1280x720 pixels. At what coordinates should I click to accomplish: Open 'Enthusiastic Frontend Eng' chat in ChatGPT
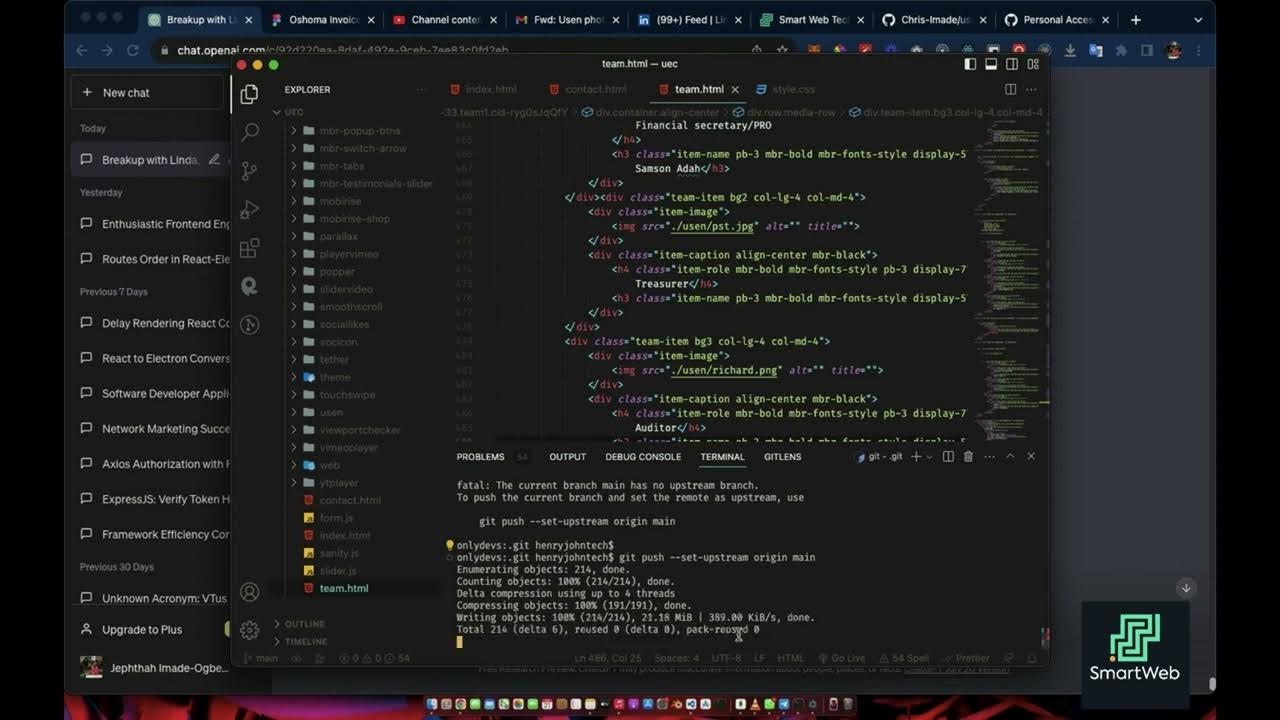154,224
